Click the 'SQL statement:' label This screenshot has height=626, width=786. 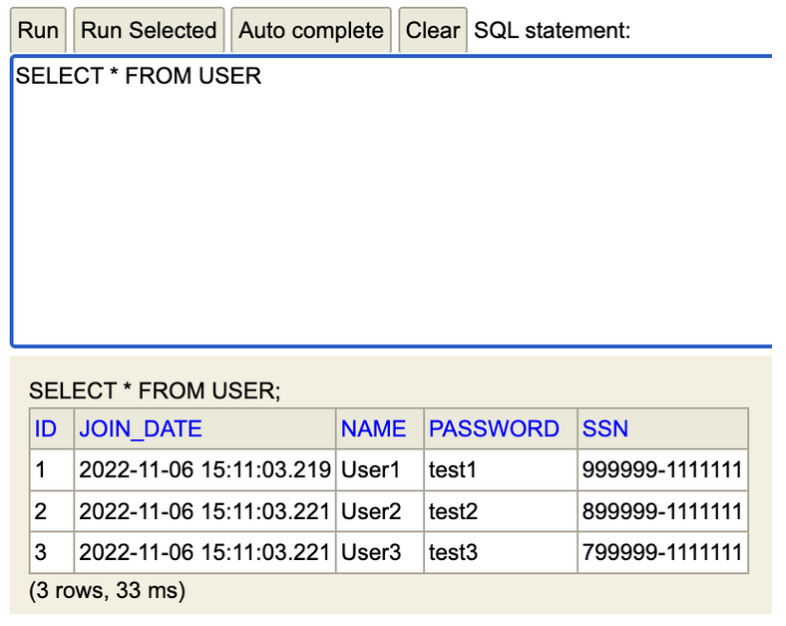pyautogui.click(x=552, y=31)
